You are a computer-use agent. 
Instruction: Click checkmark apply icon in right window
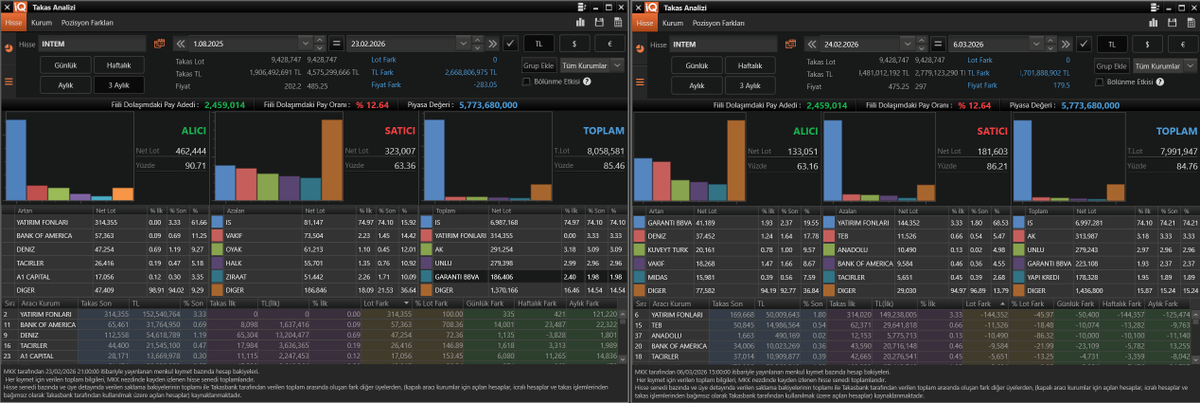[x=1082, y=44]
